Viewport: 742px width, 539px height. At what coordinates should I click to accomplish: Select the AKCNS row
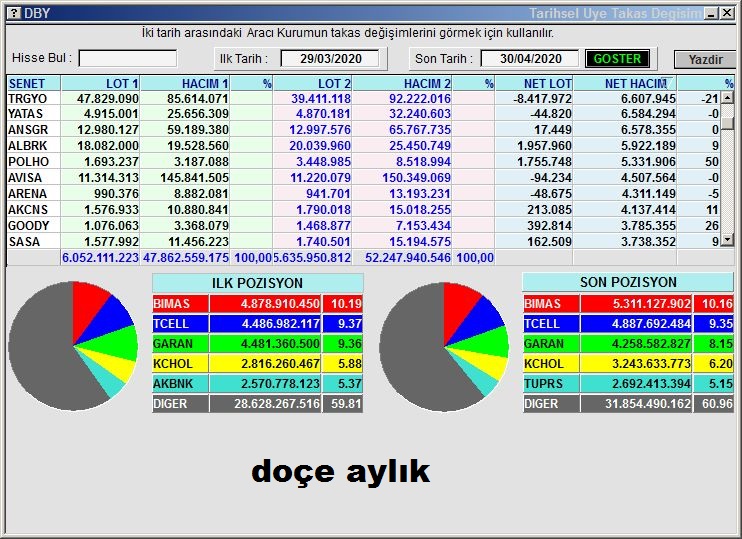pos(363,210)
